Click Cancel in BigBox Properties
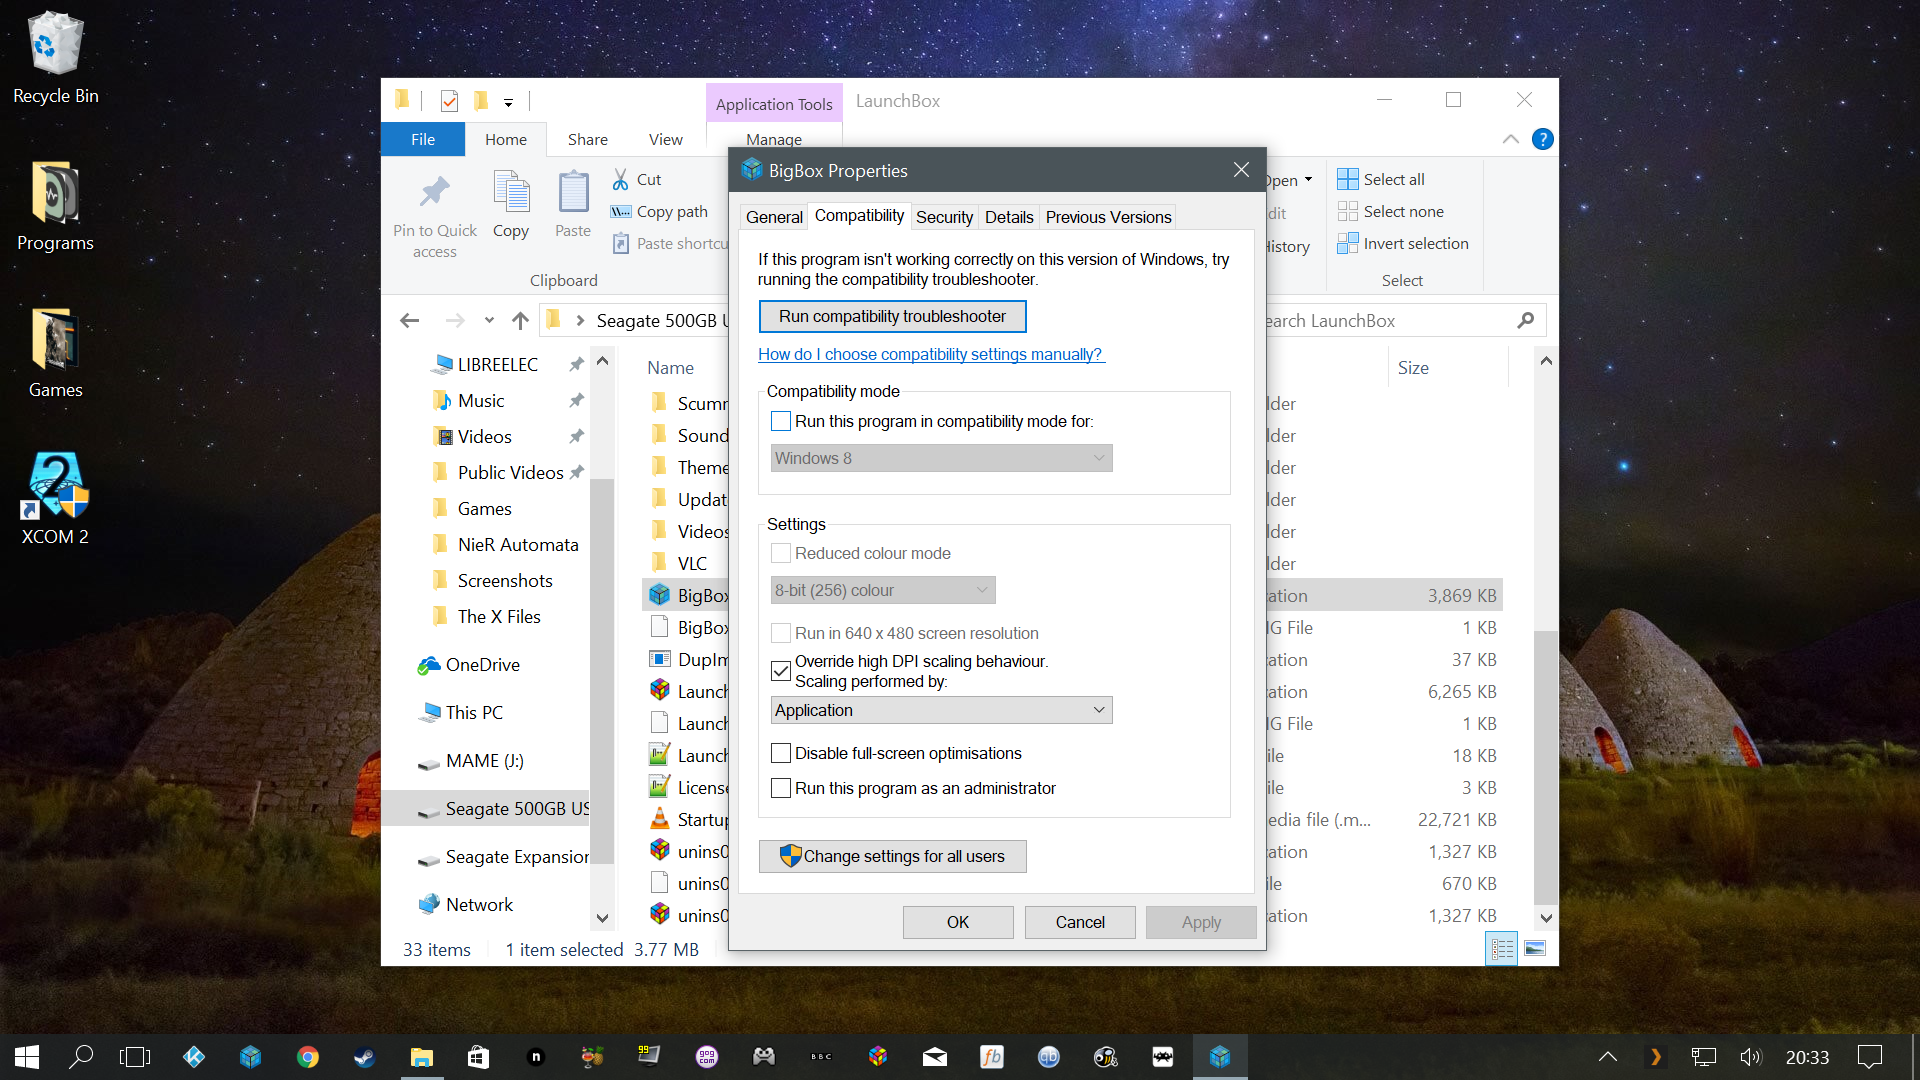Viewport: 1920px width, 1080px height. click(x=1080, y=922)
